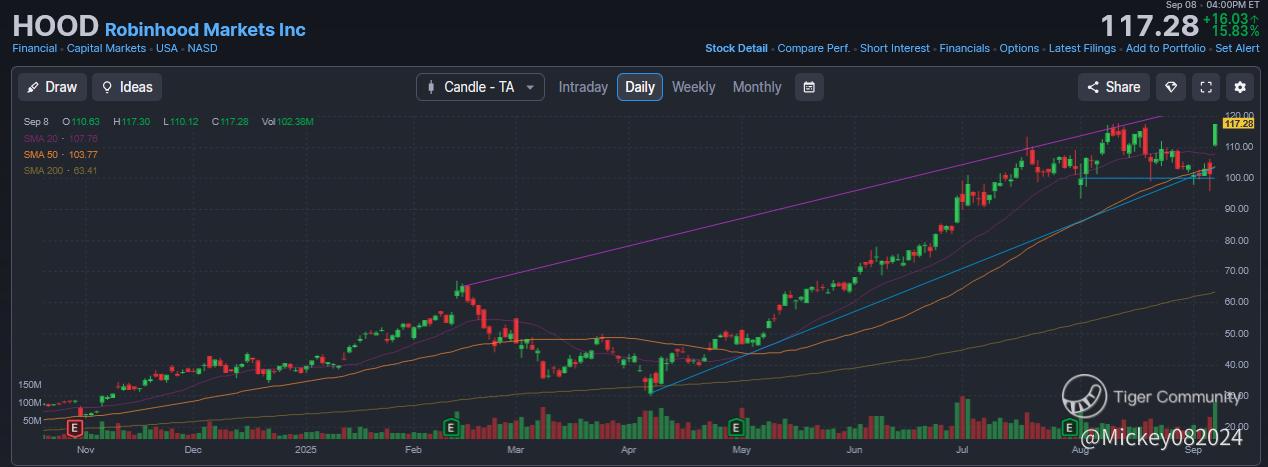
Task: Expand the Candle - TA chart type dropdown
Action: (481, 87)
